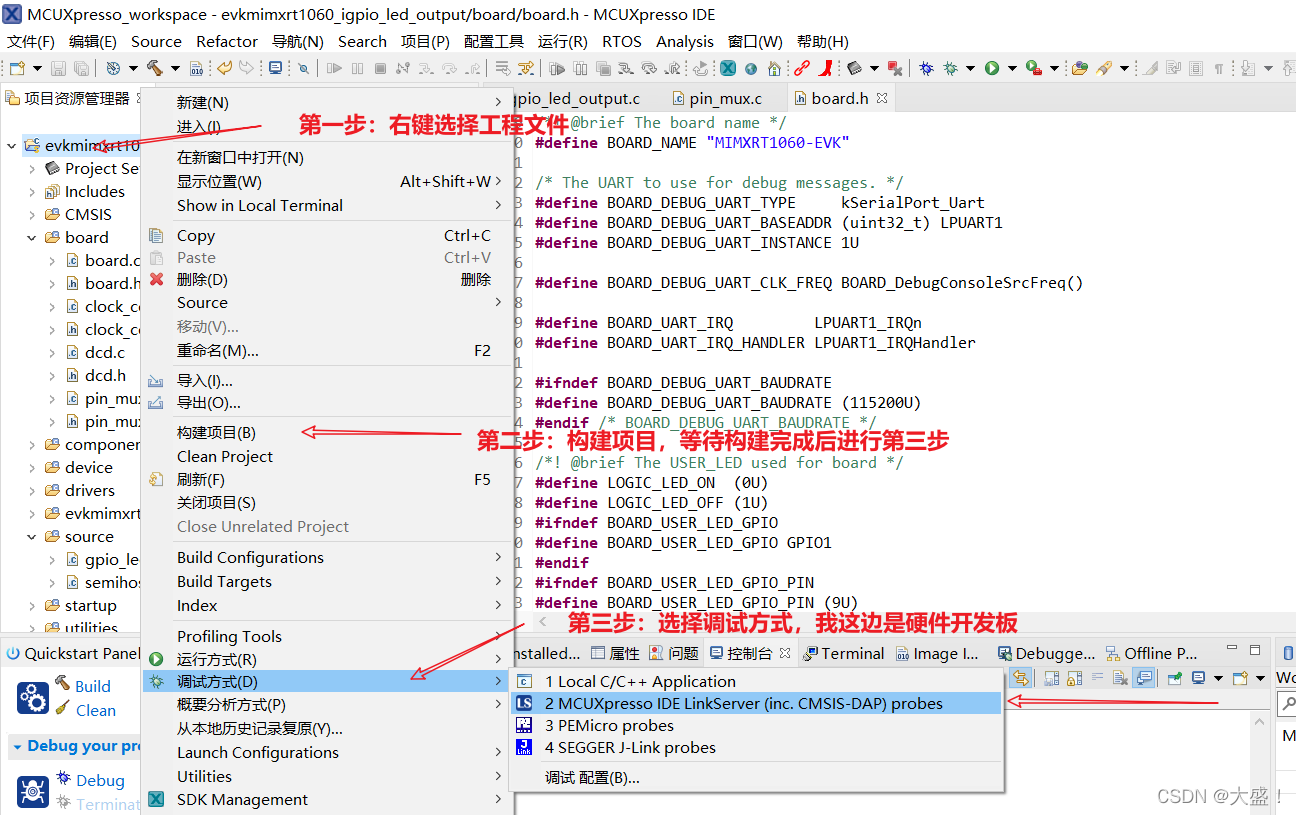Click the Resume debug toolbar icon
This screenshot has height=815, width=1296.
coord(334,68)
